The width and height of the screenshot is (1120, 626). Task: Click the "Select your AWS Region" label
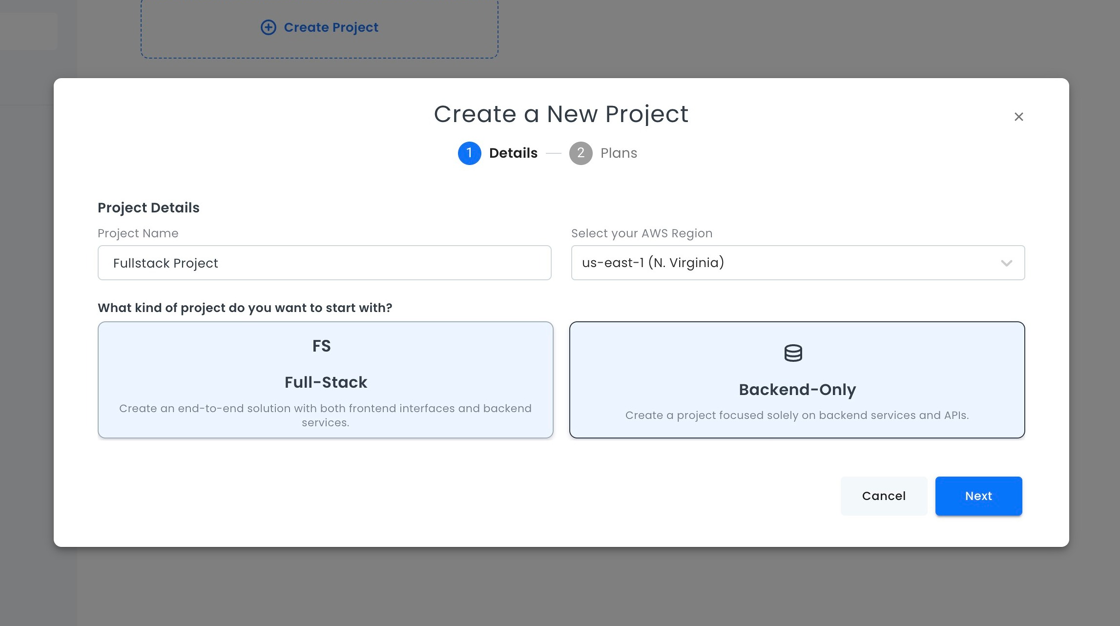(641, 233)
